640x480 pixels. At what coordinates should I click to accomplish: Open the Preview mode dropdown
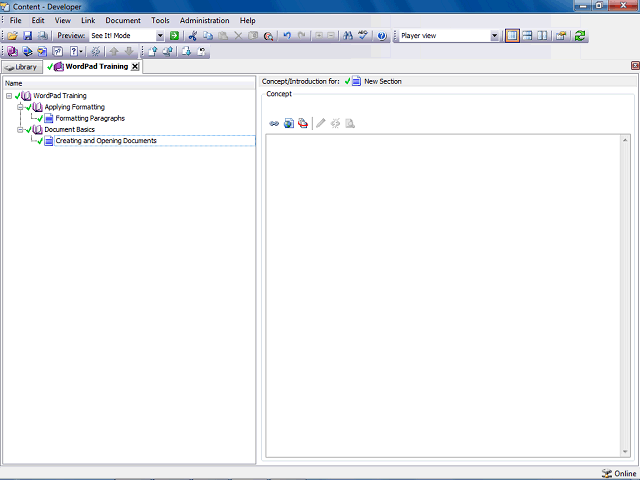point(160,36)
